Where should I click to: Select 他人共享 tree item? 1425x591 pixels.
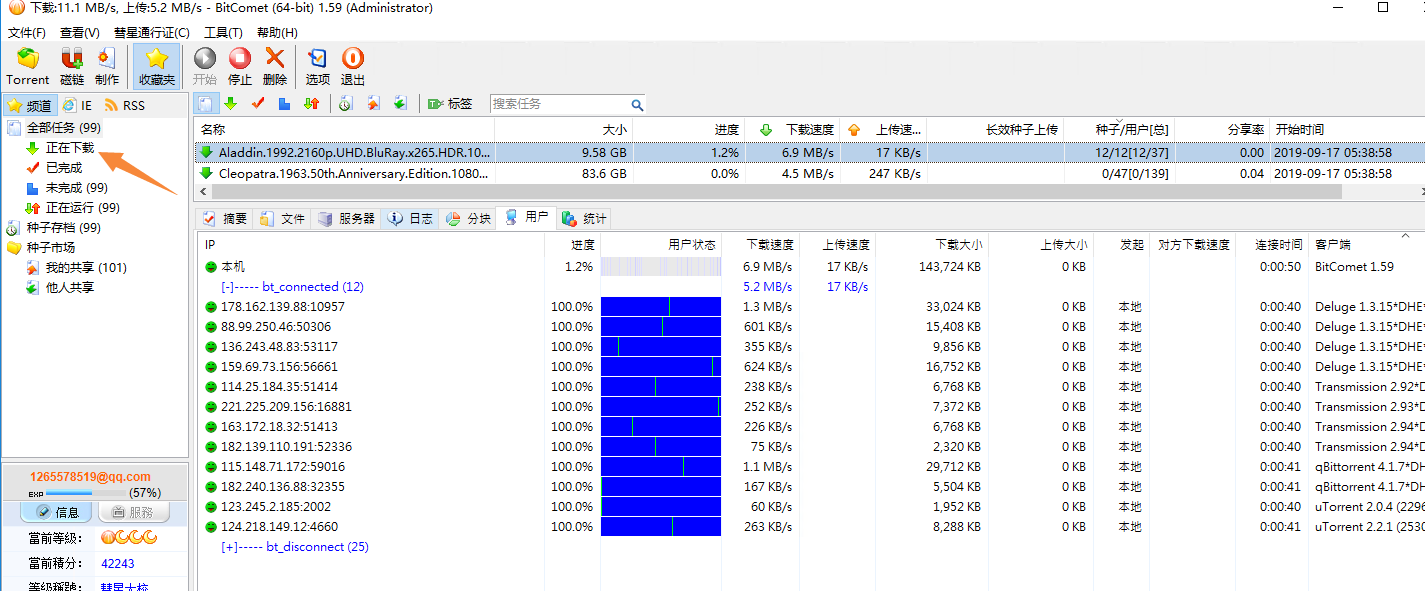(70, 287)
